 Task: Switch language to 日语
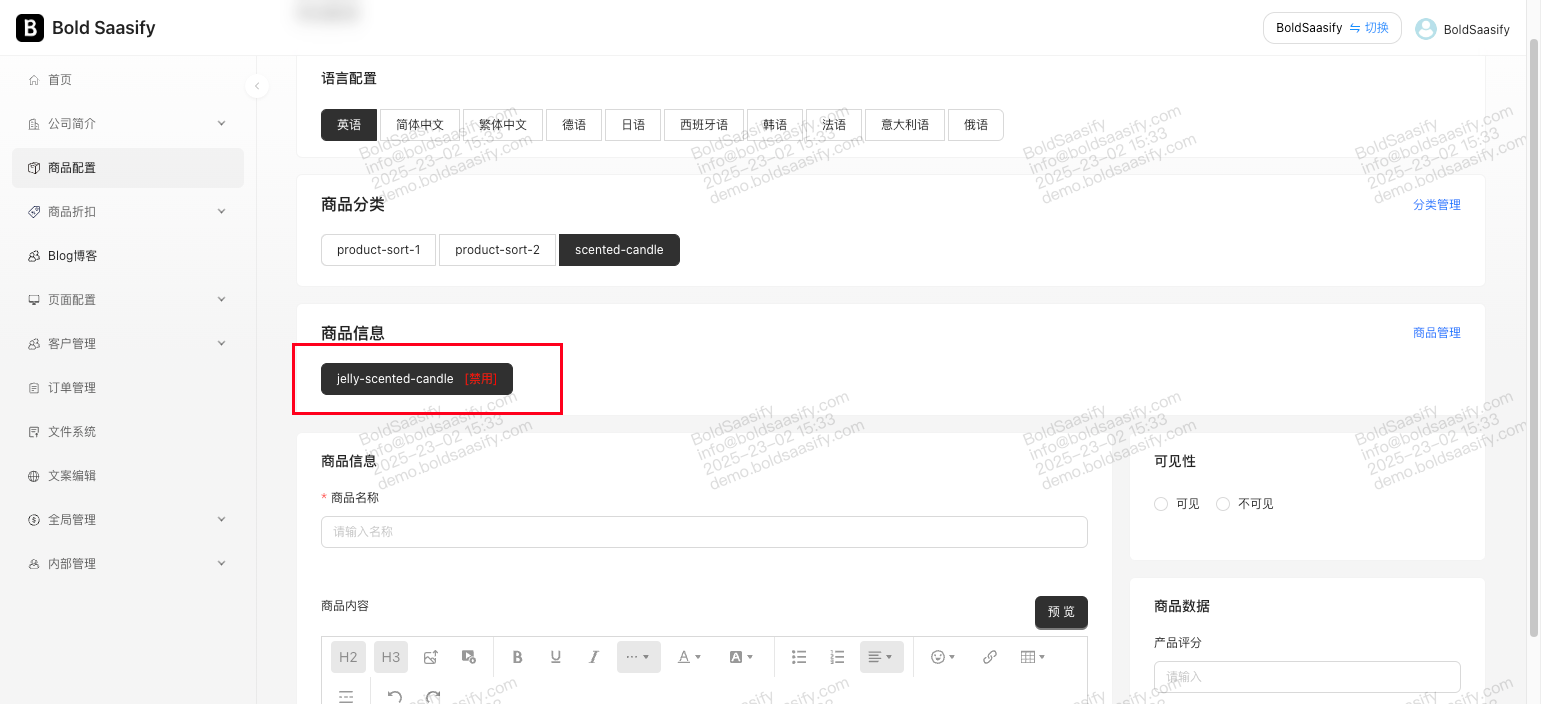pos(633,125)
